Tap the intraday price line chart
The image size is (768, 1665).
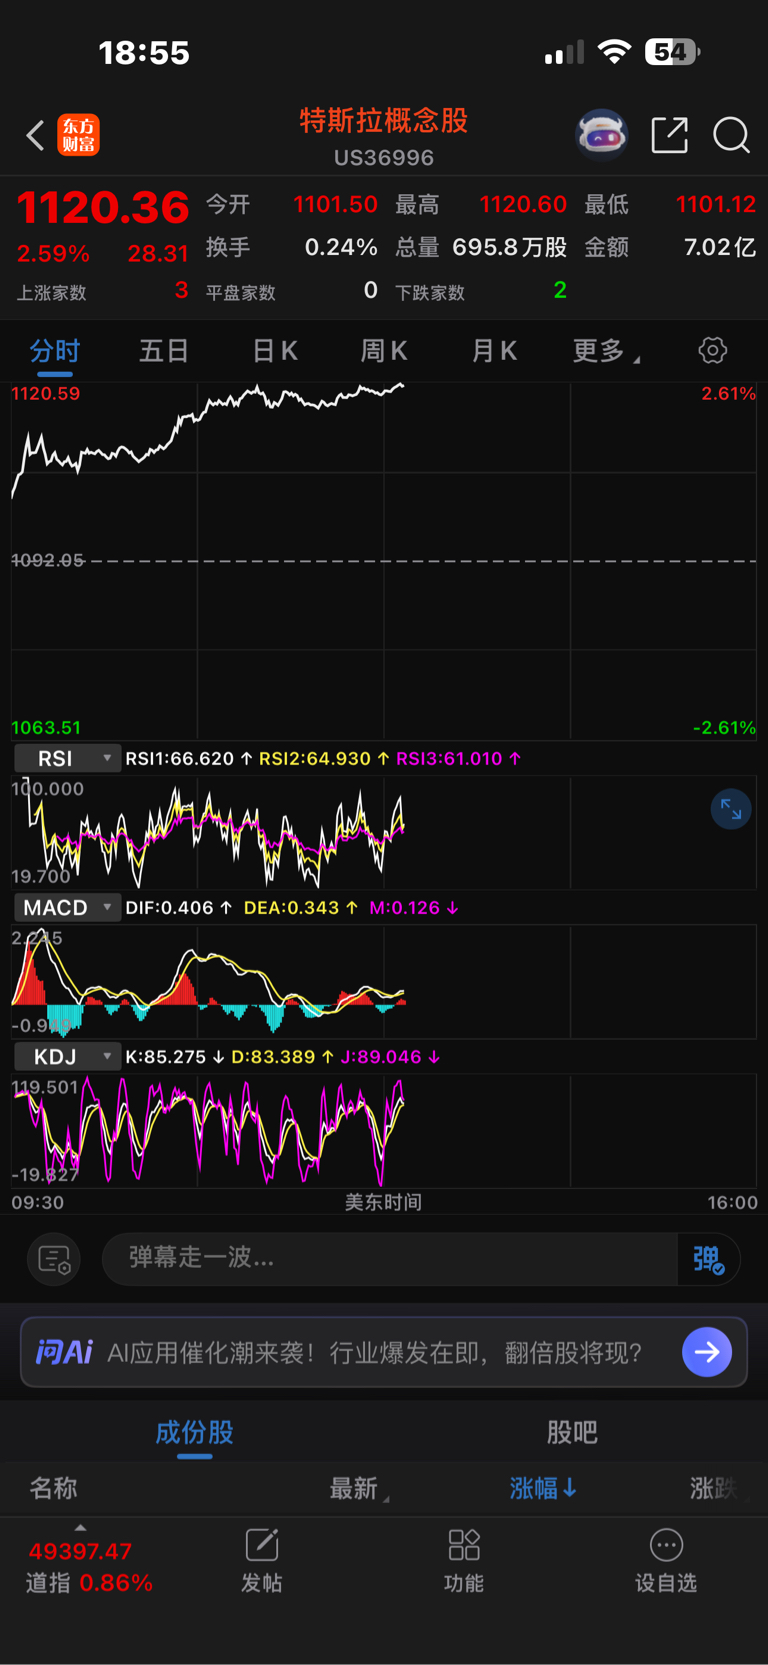pos(384,561)
